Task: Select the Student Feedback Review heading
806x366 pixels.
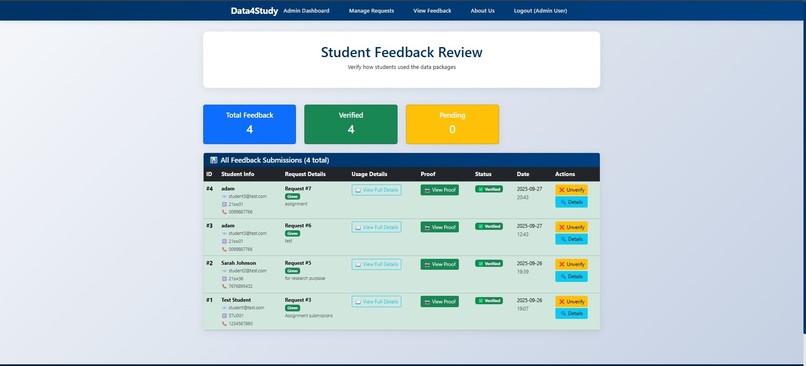Action: coord(401,52)
